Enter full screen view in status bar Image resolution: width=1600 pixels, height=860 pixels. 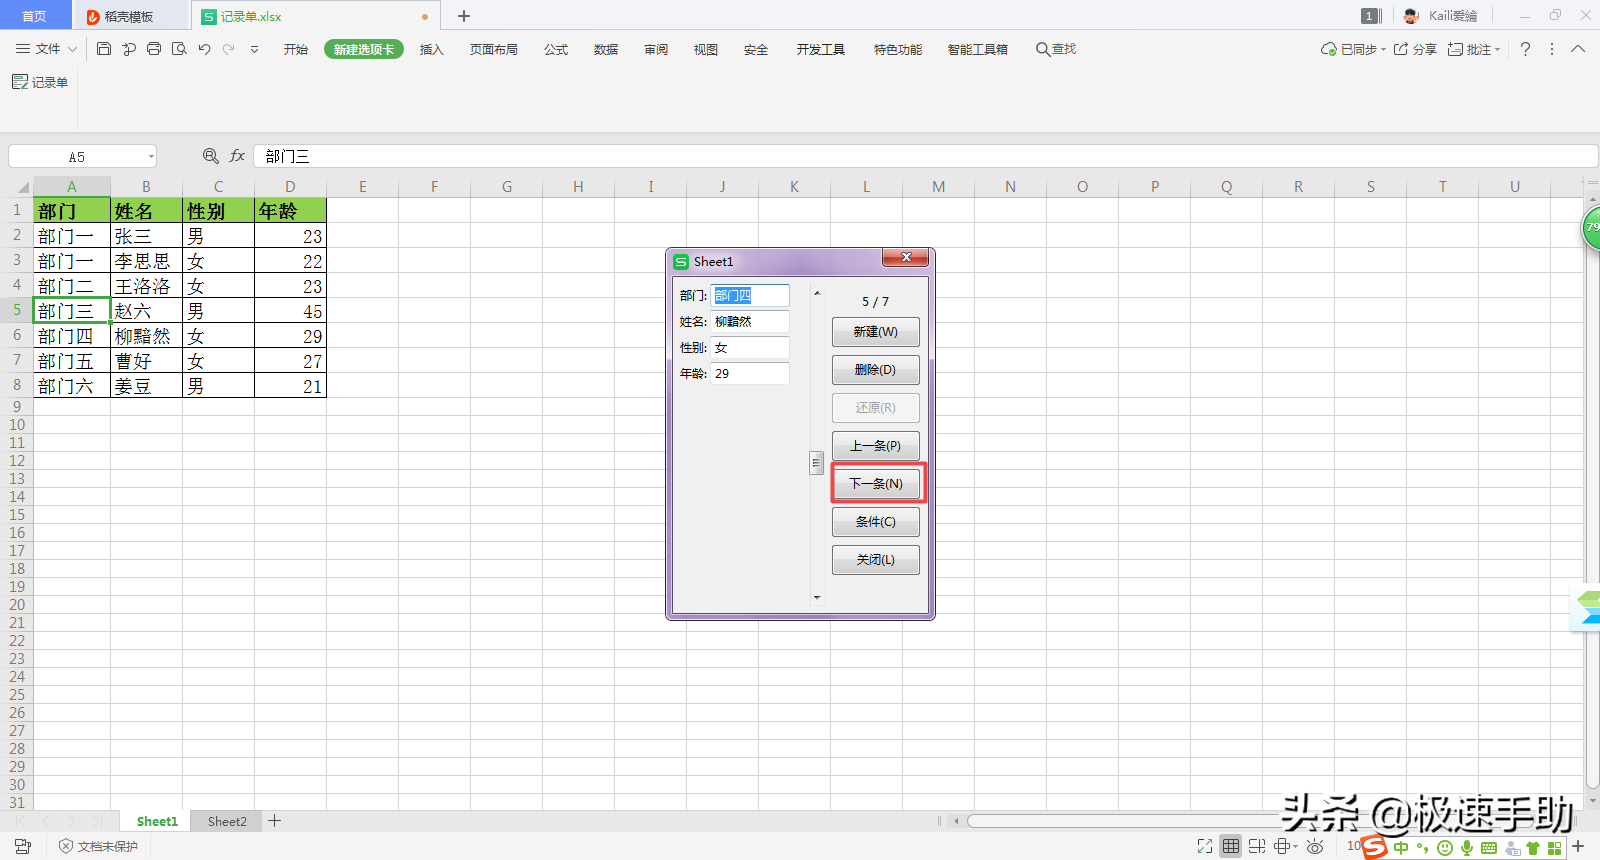1205,846
